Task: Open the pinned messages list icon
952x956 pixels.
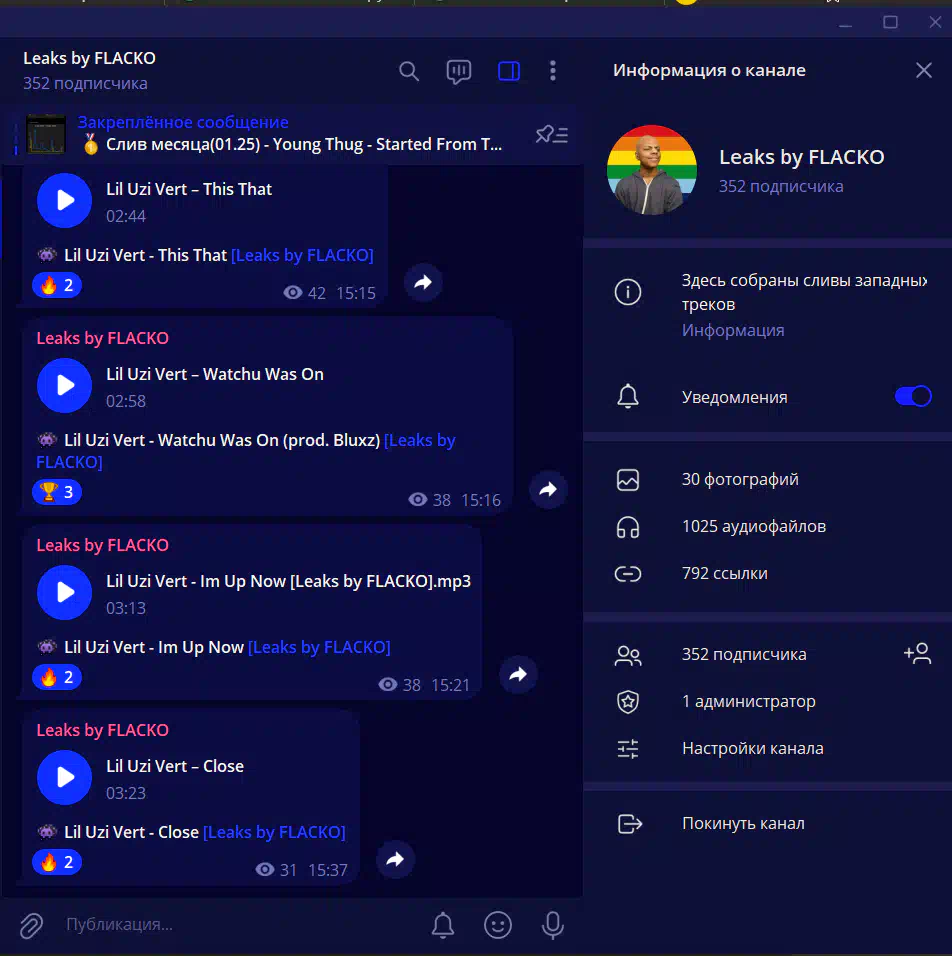Action: (x=551, y=134)
